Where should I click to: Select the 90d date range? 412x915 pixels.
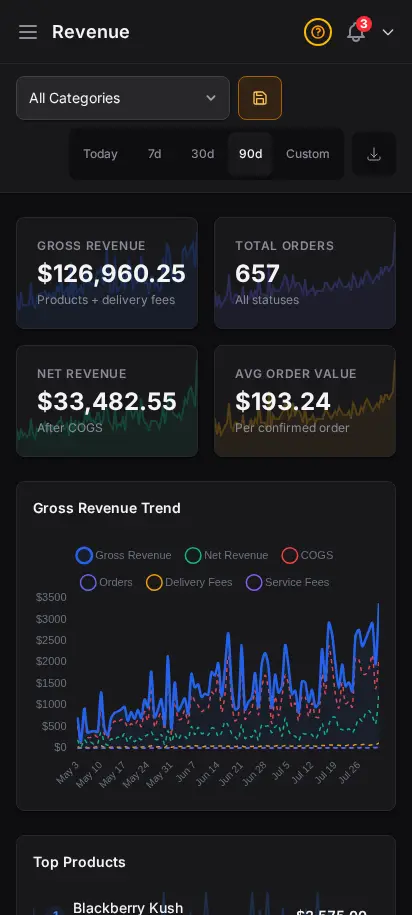(250, 154)
